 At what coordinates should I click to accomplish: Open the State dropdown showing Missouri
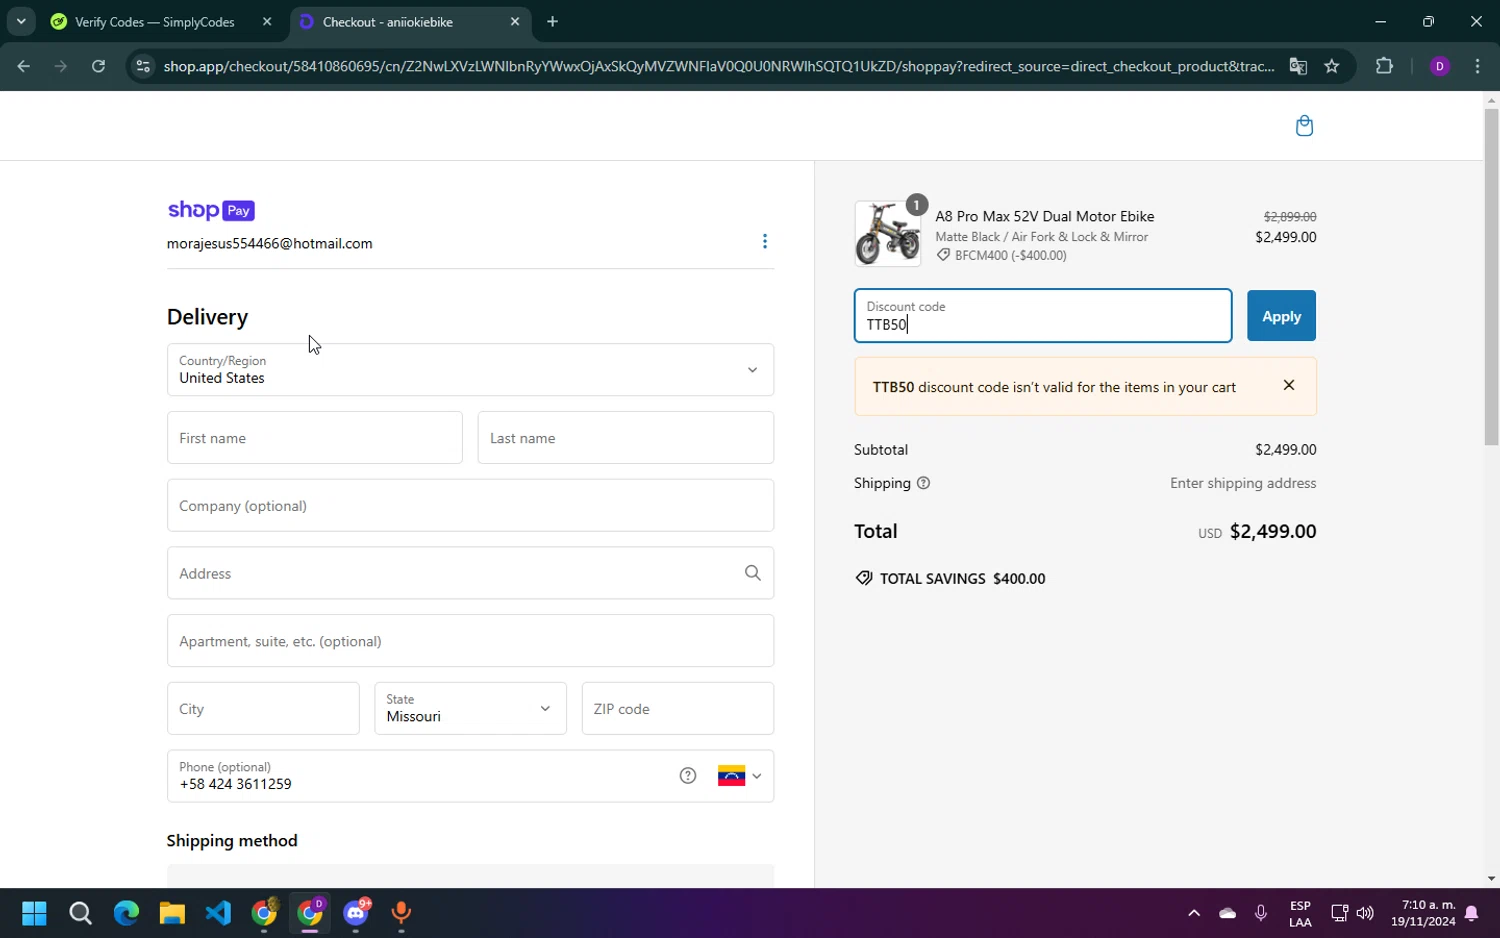click(x=470, y=708)
